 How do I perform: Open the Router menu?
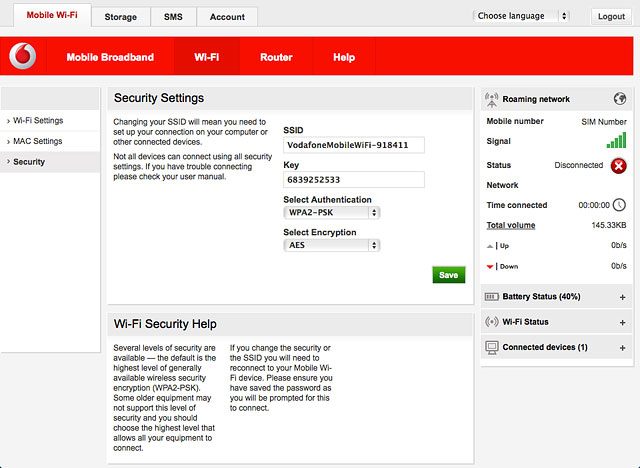tap(276, 57)
